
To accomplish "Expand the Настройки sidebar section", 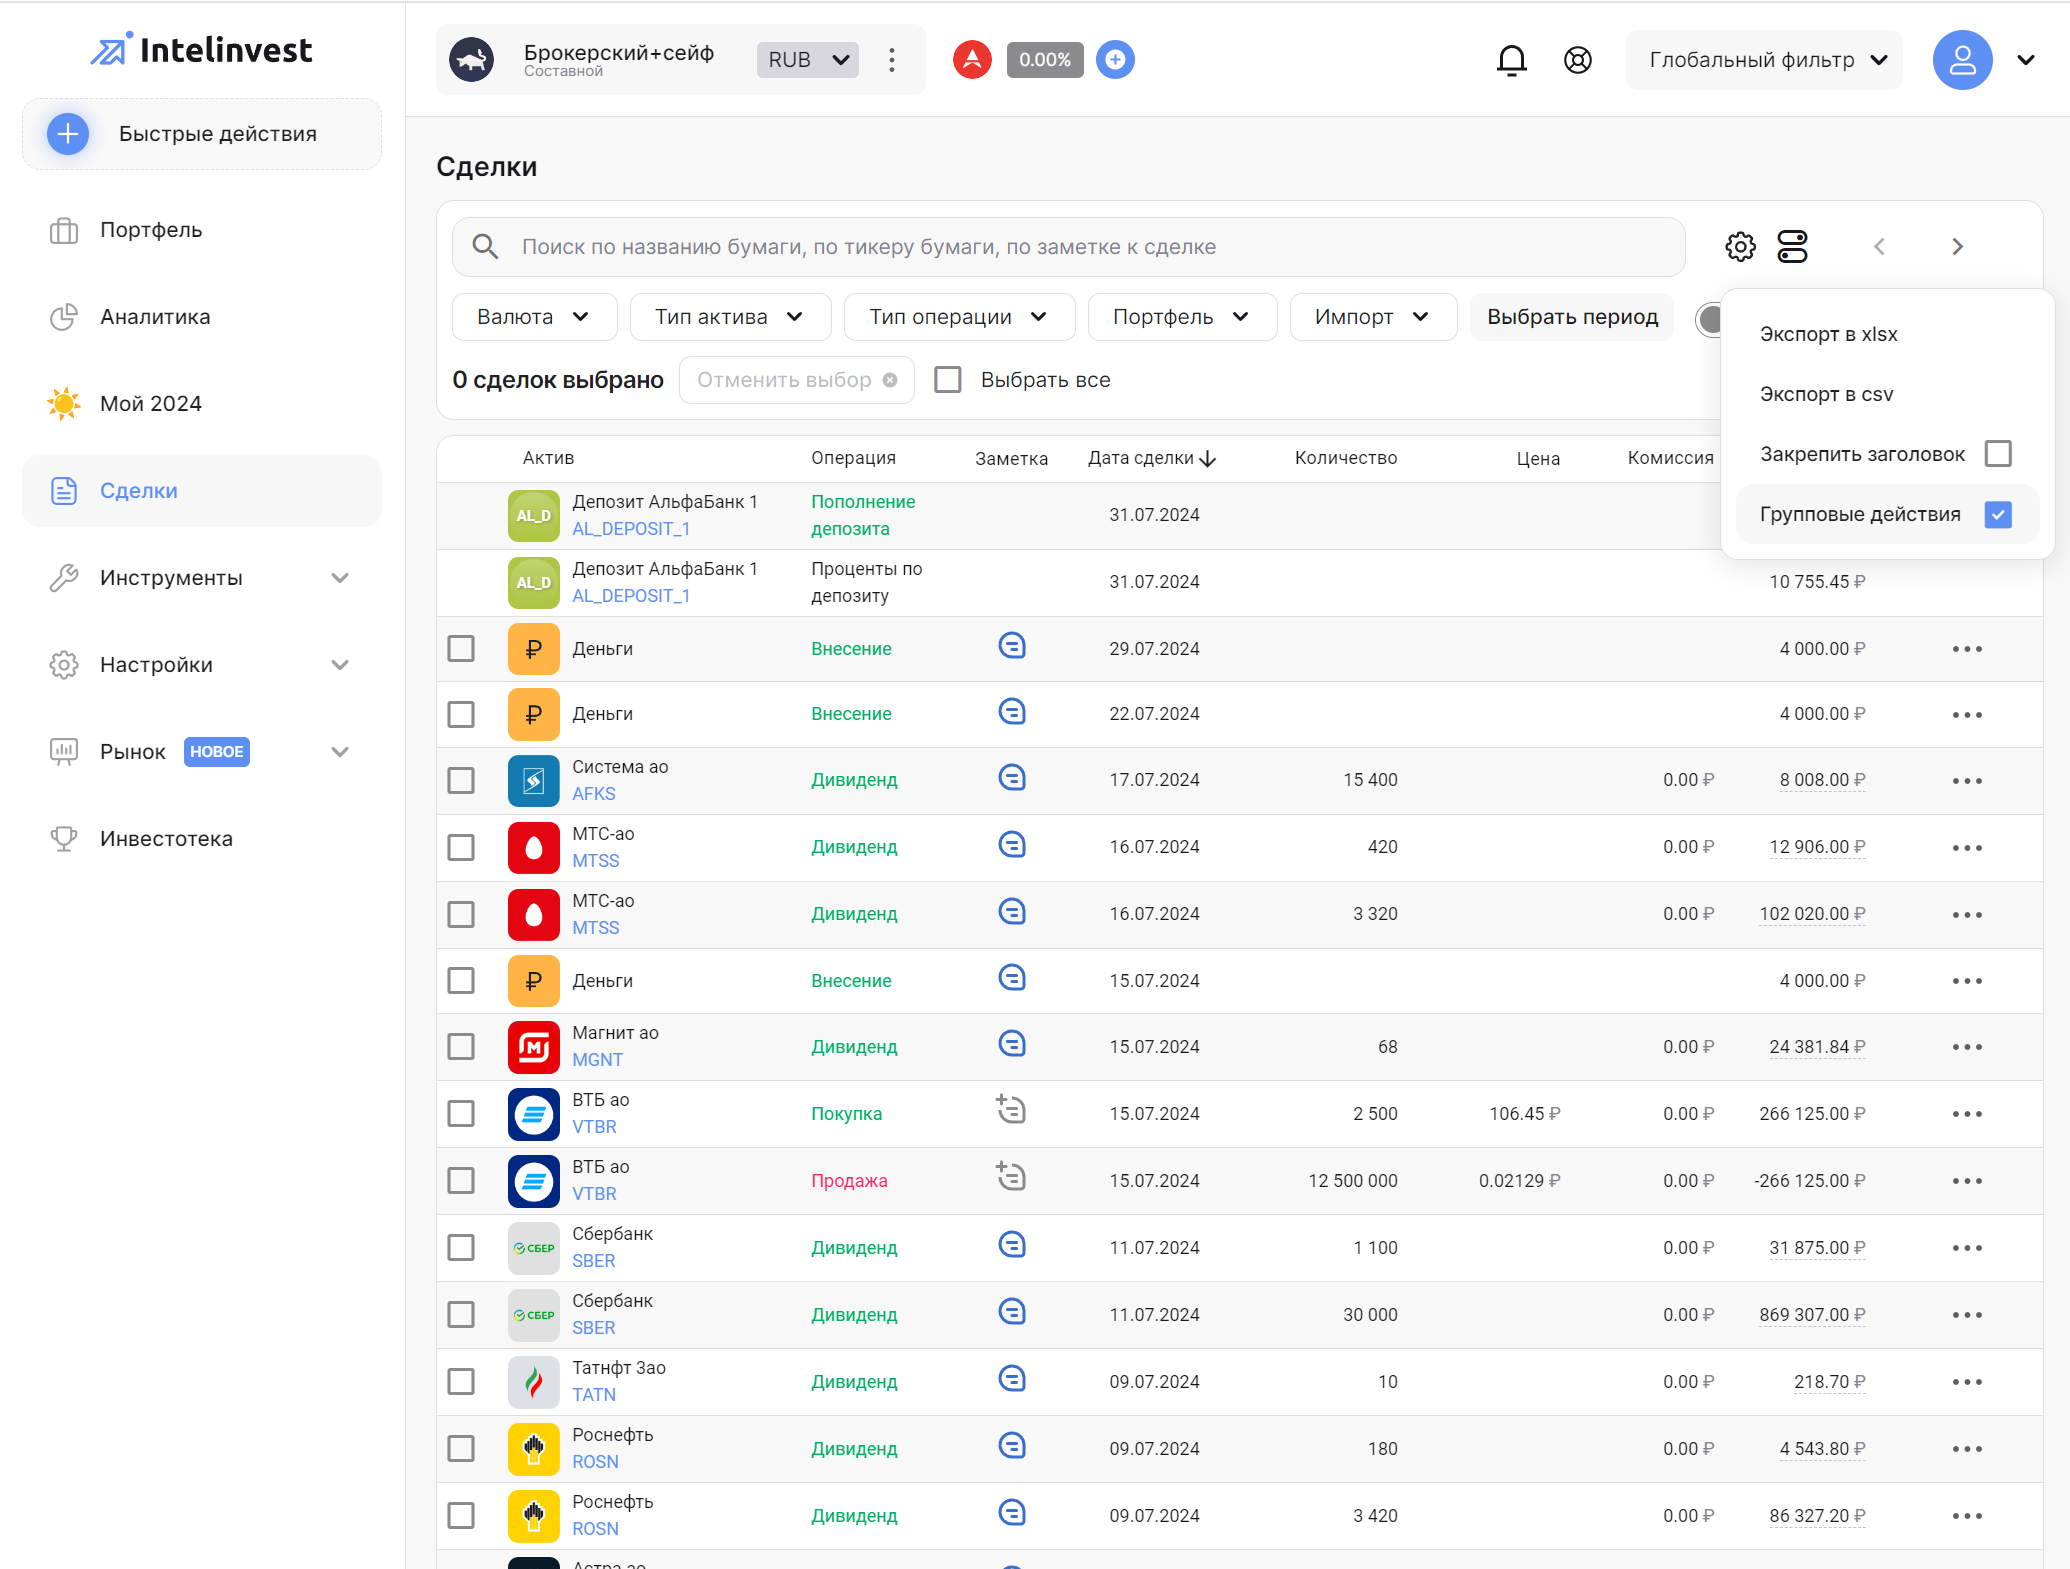I will tap(340, 665).
